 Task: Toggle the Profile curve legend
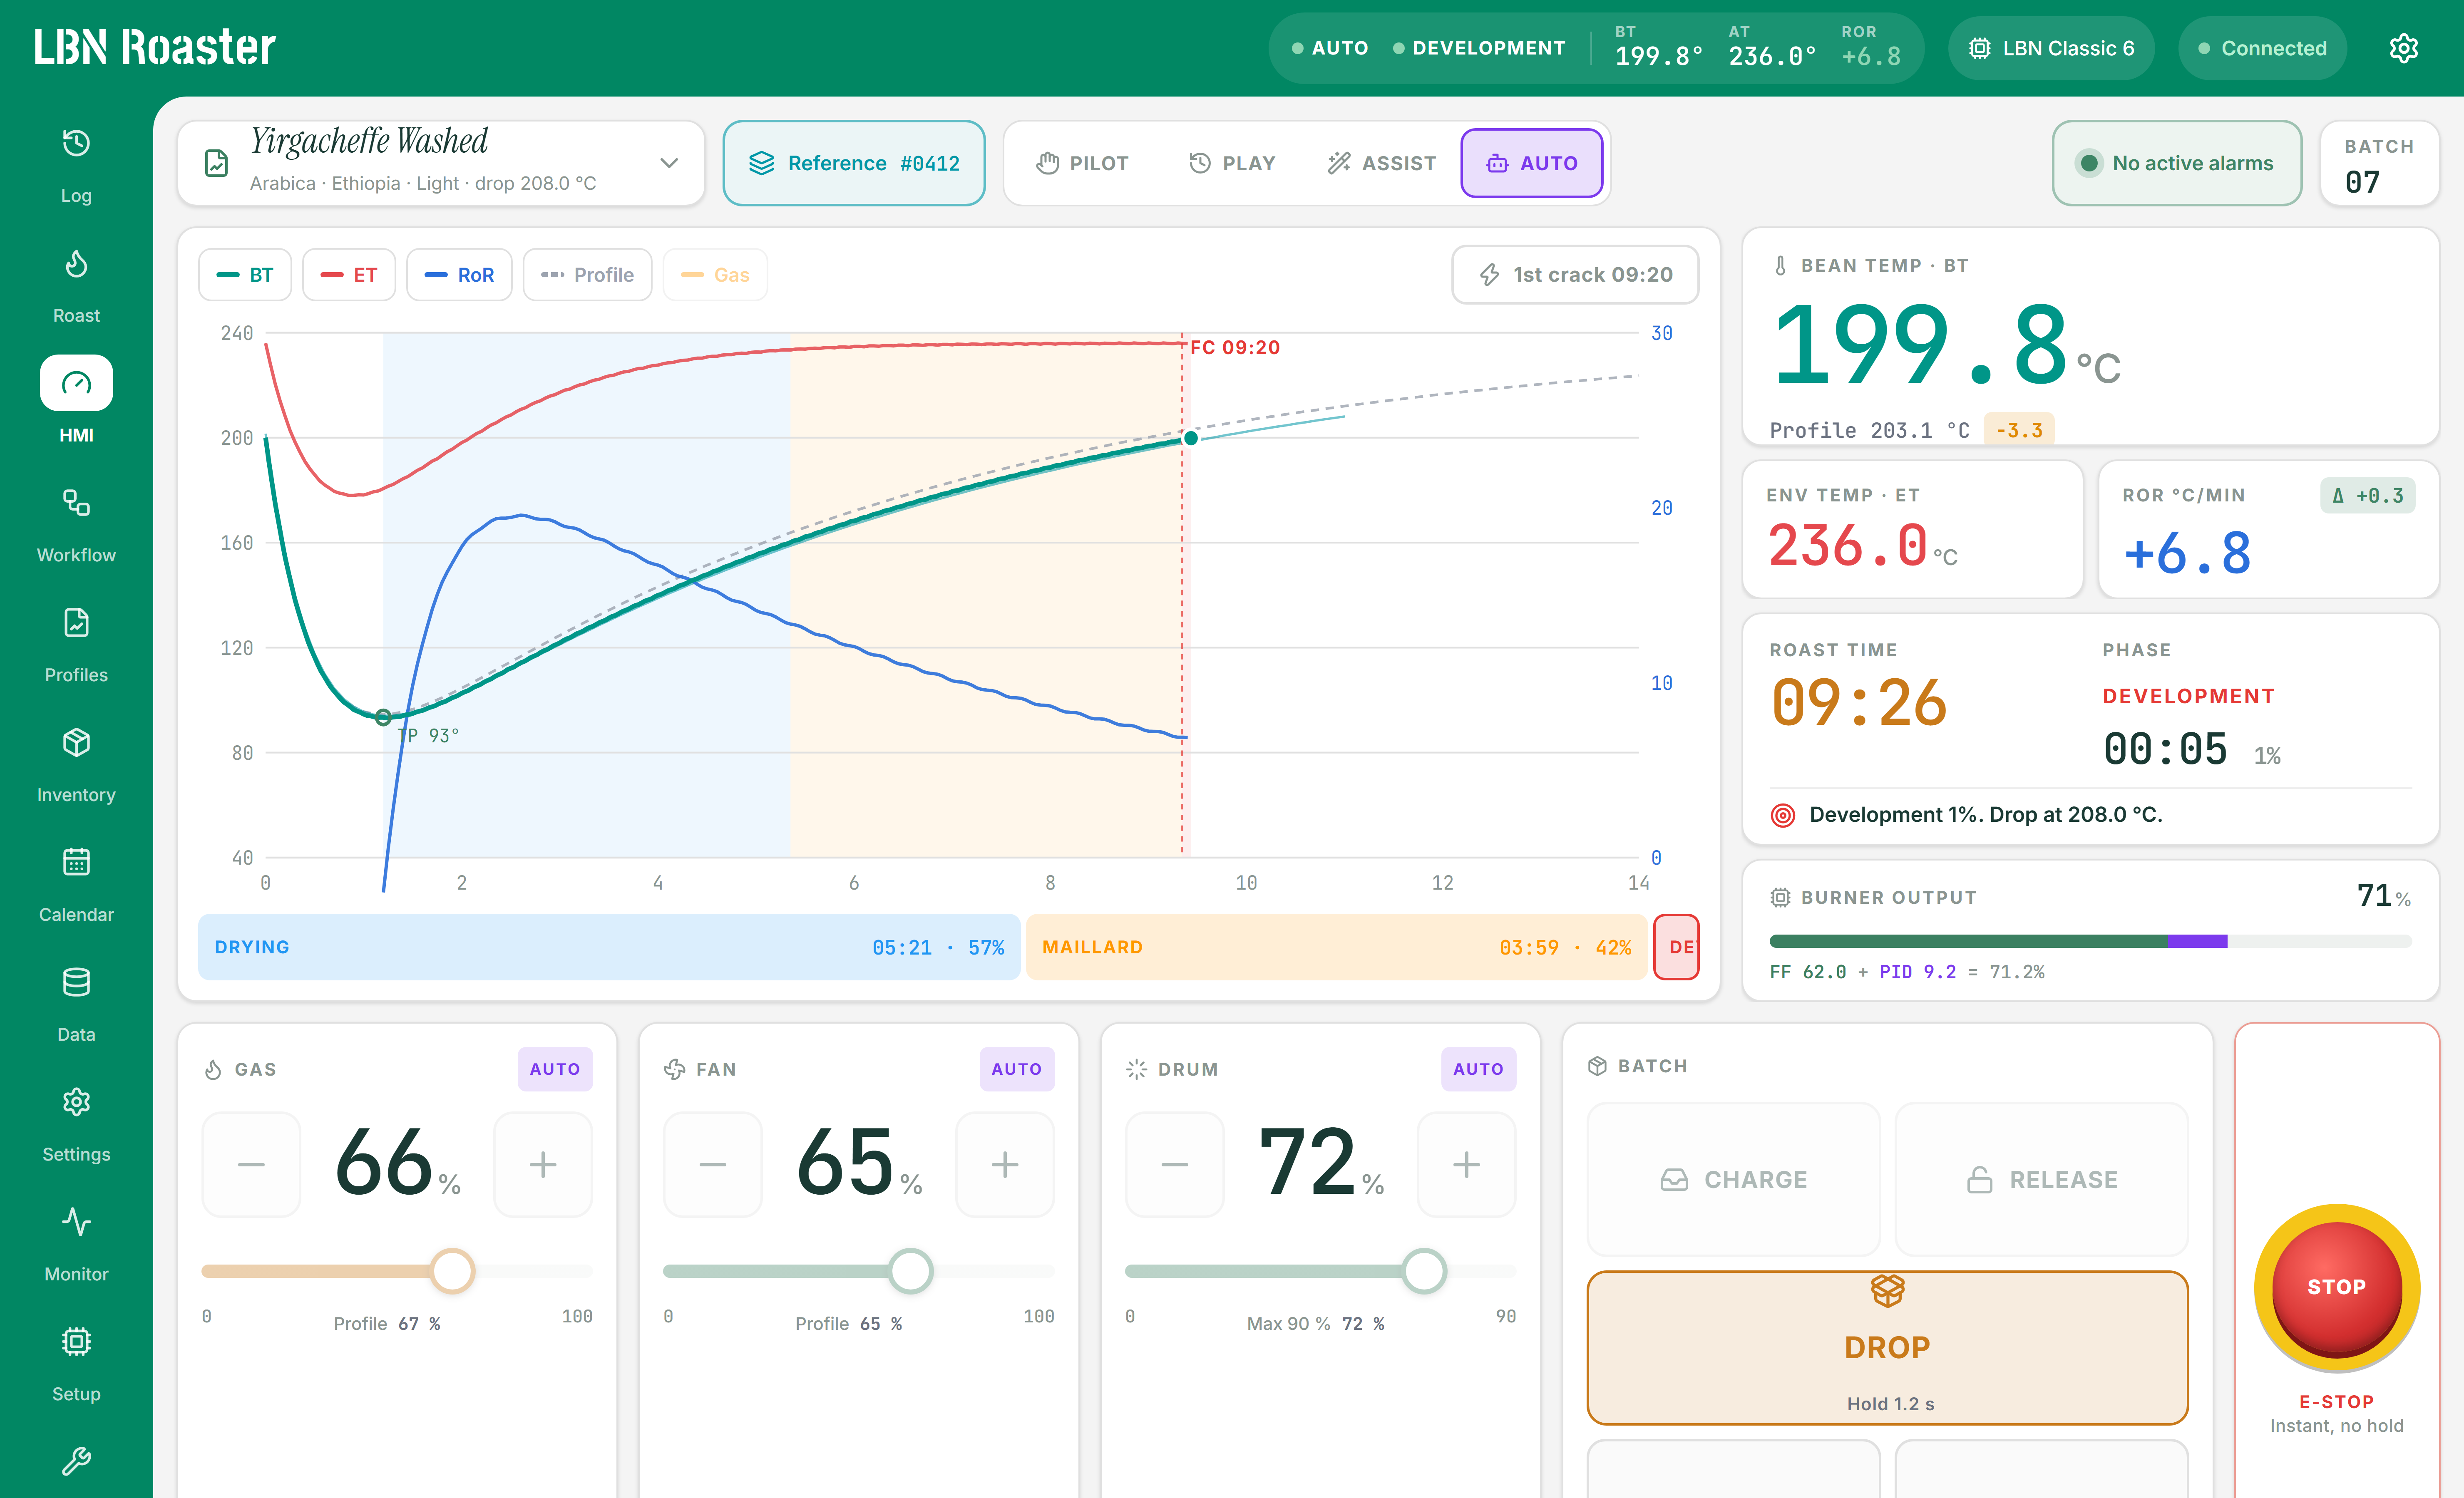pyautogui.click(x=587, y=275)
